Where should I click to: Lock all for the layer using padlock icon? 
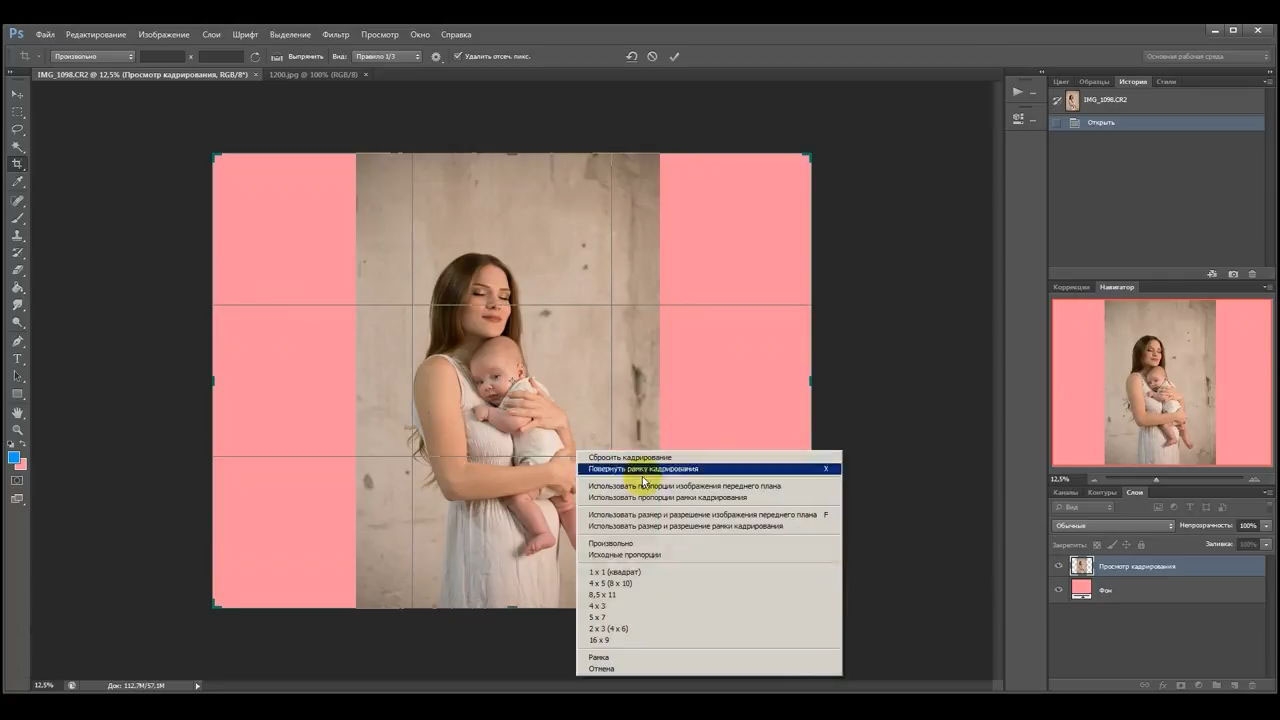point(1142,545)
